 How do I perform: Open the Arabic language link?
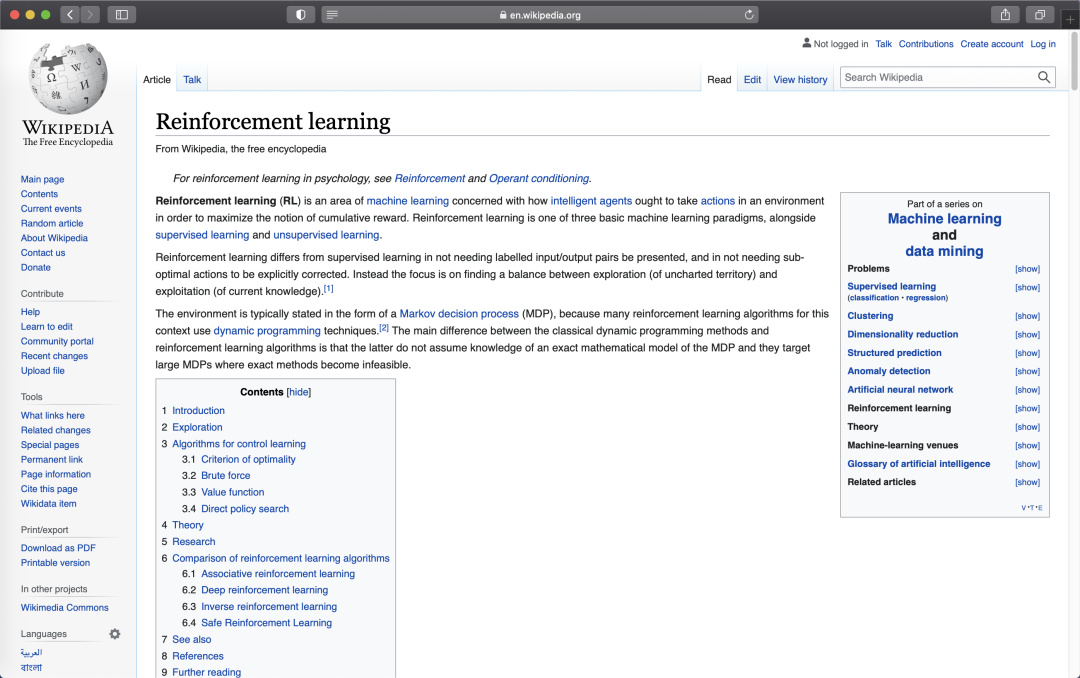[x=31, y=652]
